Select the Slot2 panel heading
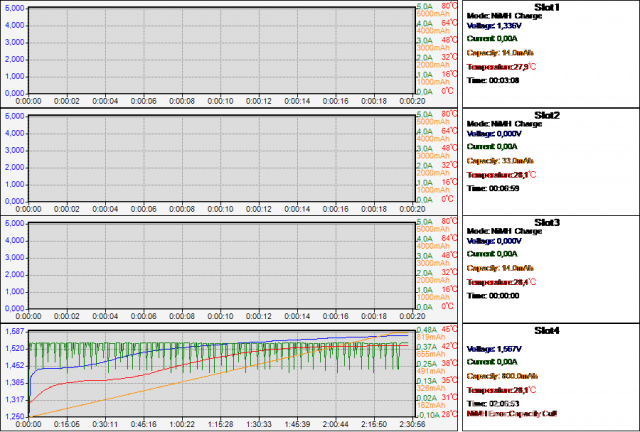Viewport: 640px width, 432px height. (547, 116)
